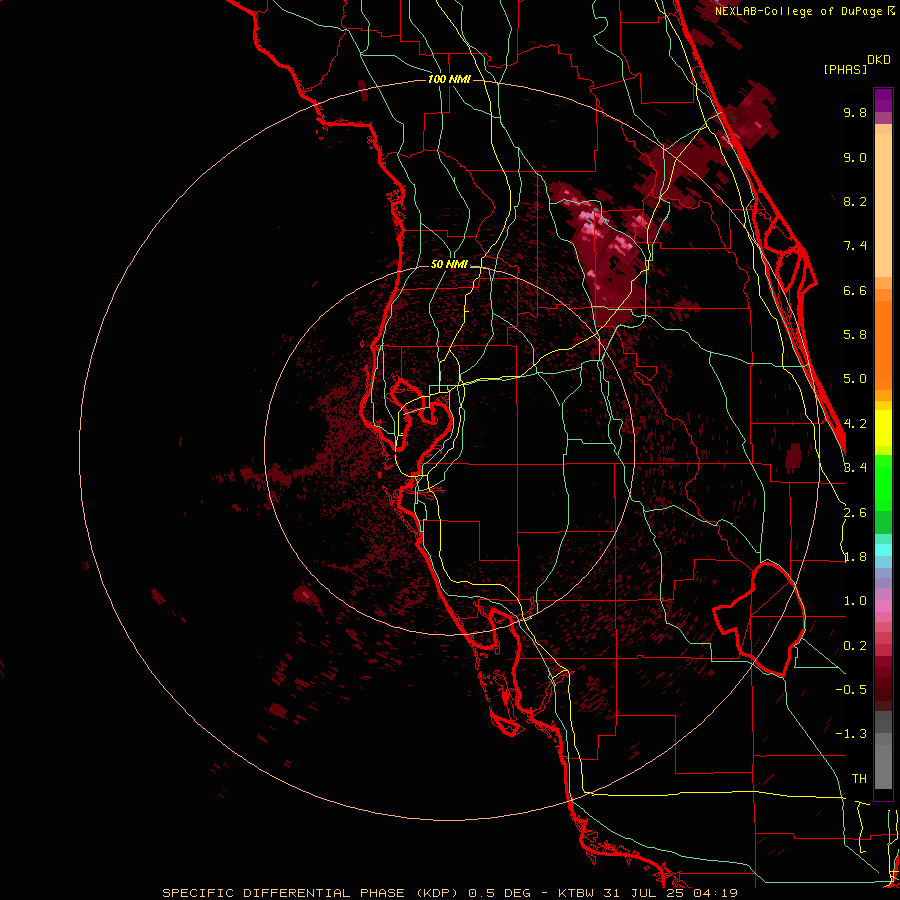Click the pink high-KDP storm core northeast of radar
Viewport: 900px width, 900px height.
(591, 224)
